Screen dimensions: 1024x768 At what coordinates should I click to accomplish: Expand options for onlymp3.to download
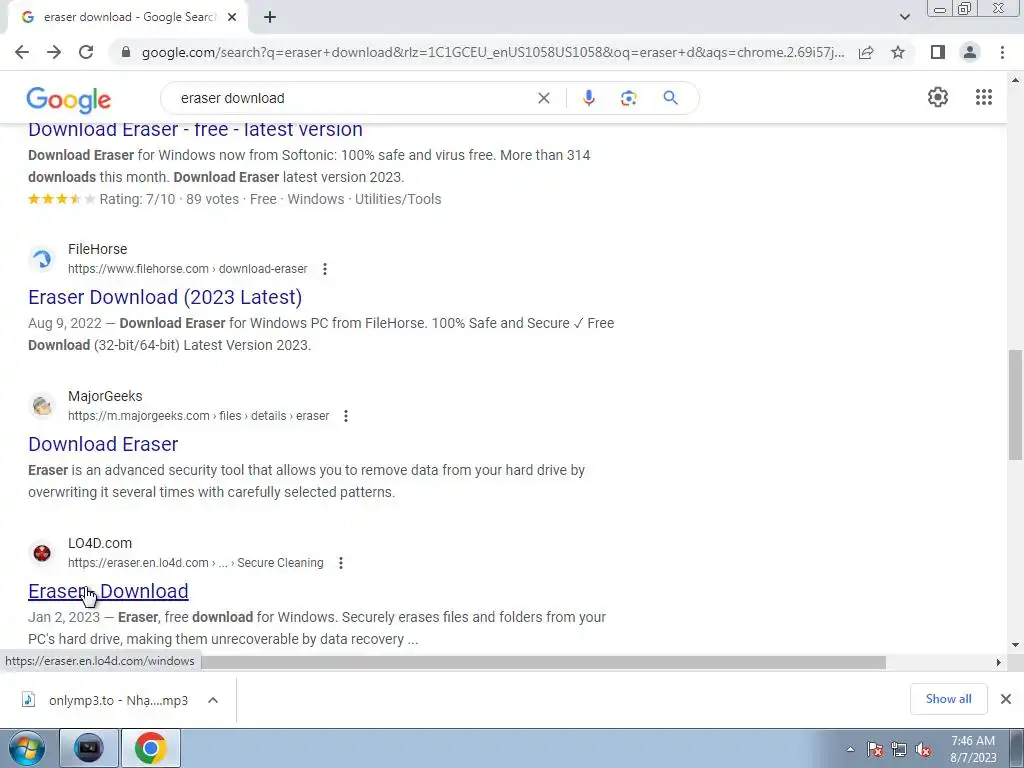213,700
